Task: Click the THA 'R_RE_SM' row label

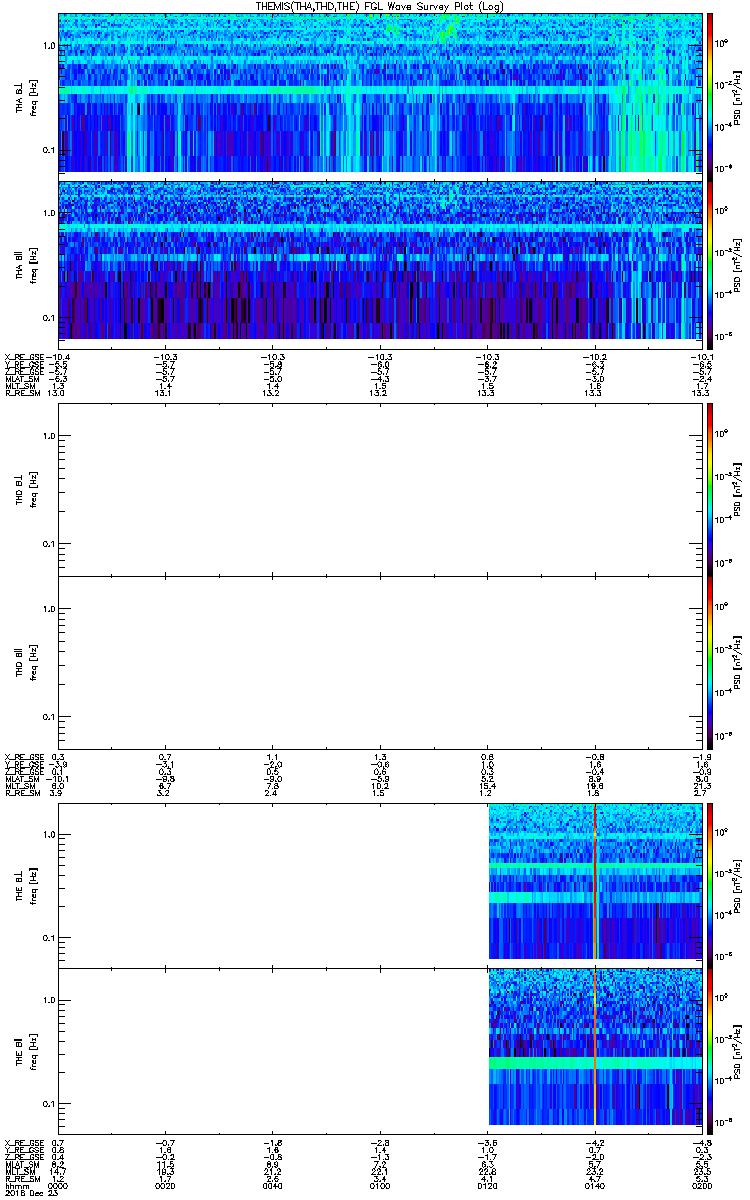Action: (x=21, y=394)
